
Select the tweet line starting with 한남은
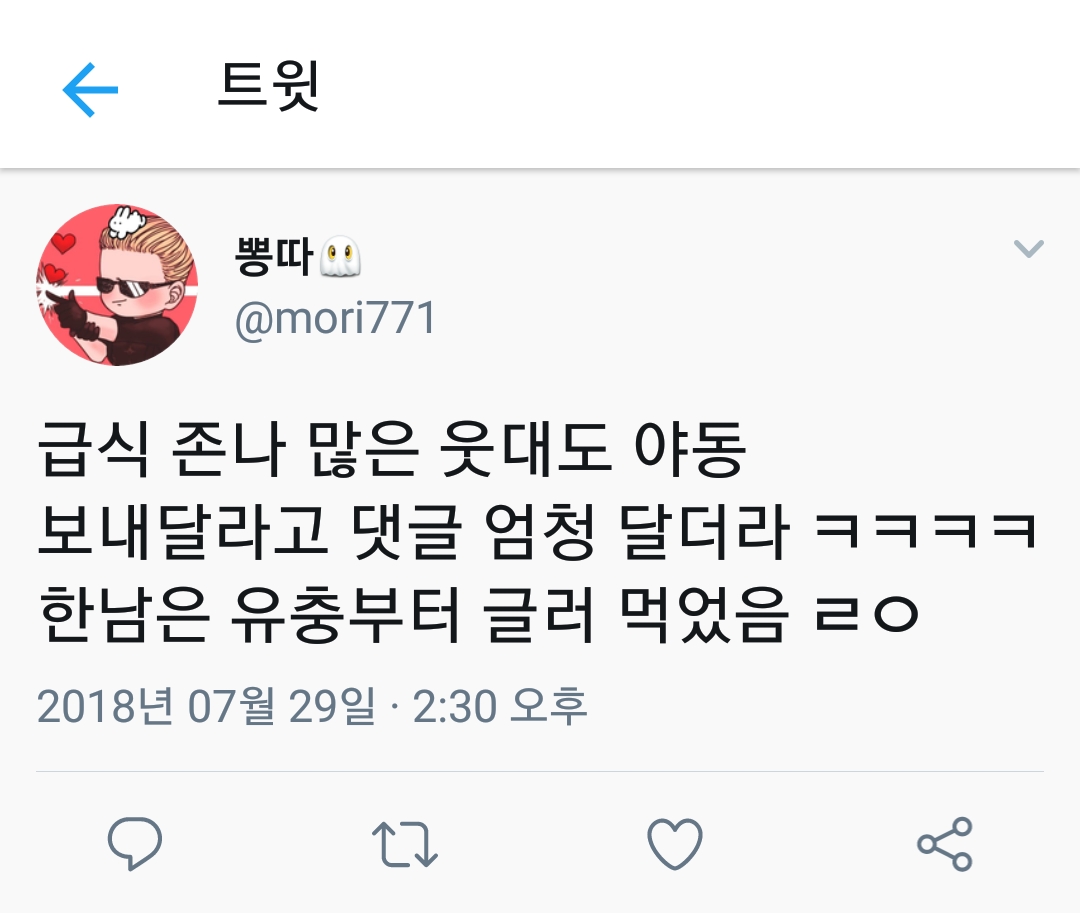click(479, 614)
